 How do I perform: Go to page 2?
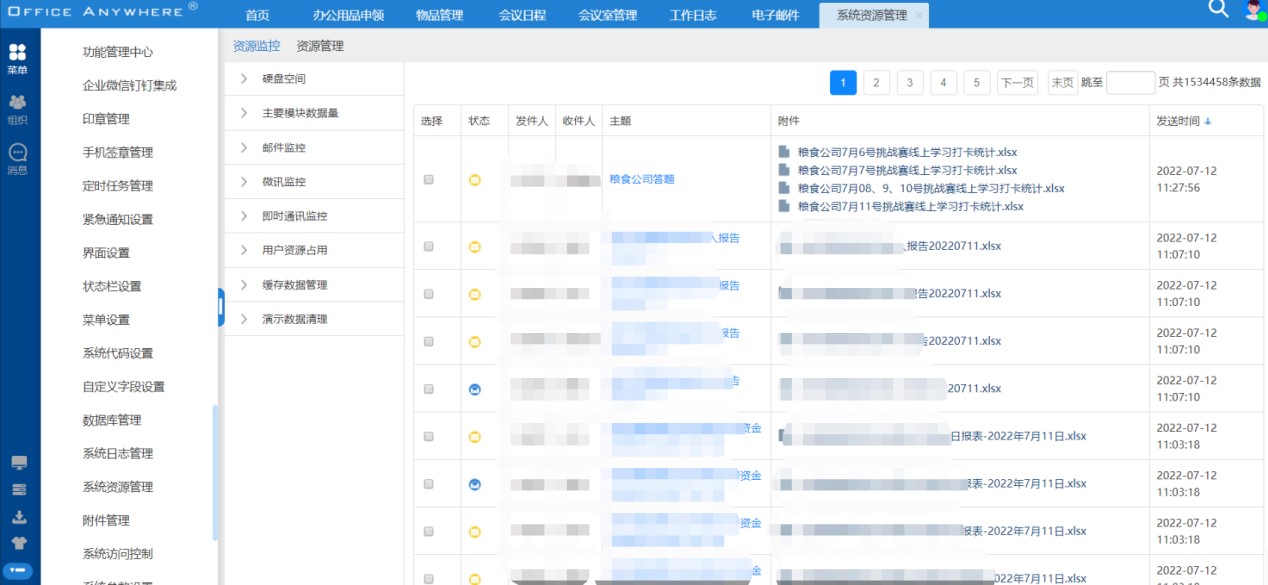[876, 83]
